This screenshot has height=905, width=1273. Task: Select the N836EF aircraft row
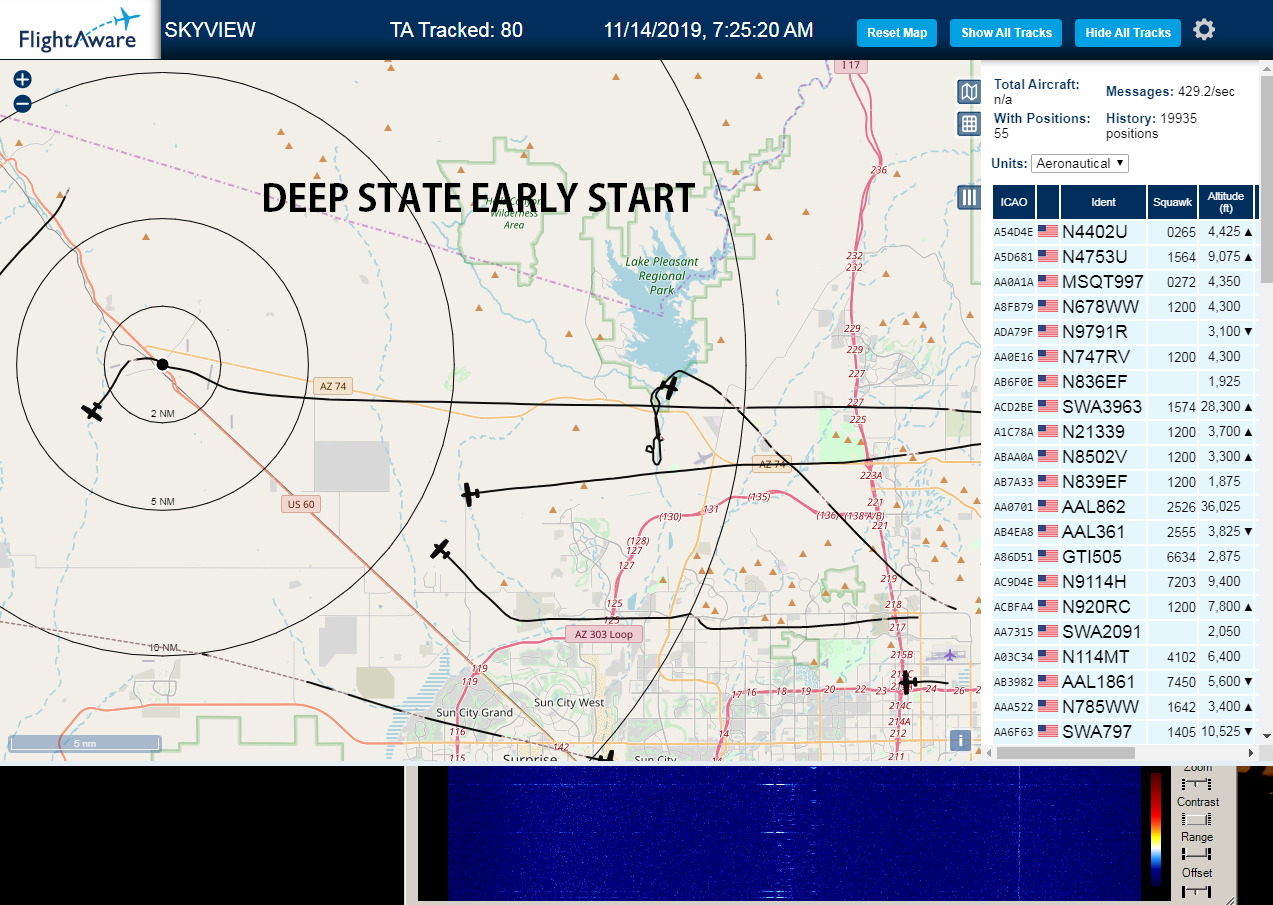pos(1124,381)
